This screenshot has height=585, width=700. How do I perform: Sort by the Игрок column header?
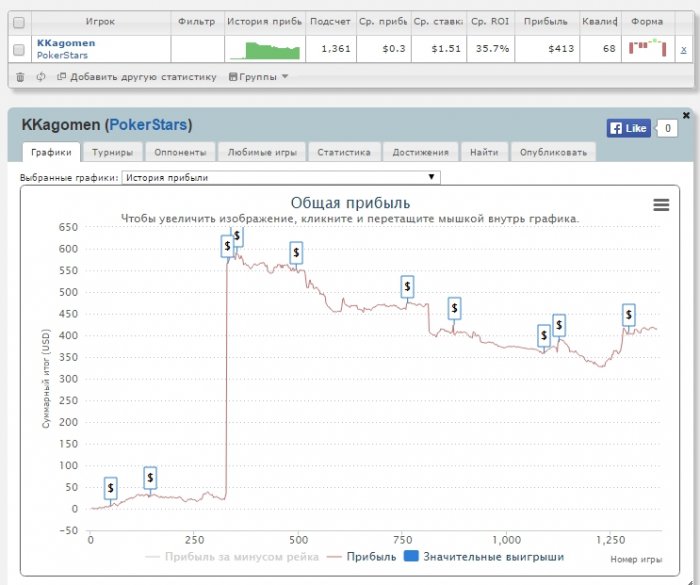101,21
